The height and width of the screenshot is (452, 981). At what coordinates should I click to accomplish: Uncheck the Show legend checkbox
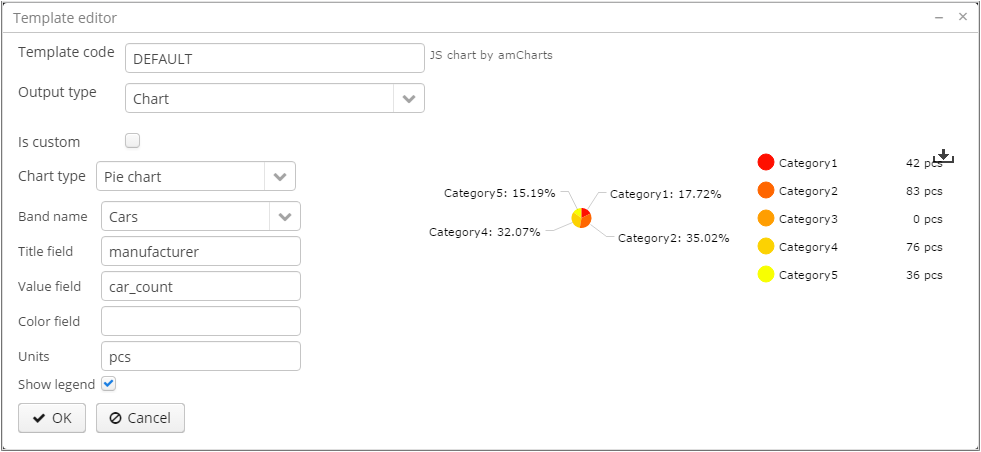click(x=109, y=383)
